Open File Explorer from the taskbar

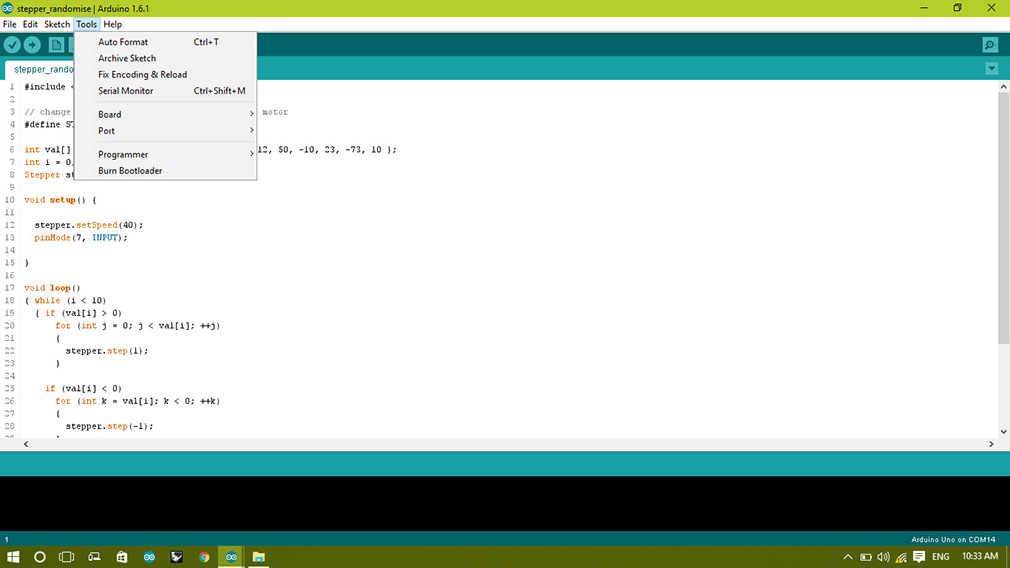pyautogui.click(x=258, y=557)
